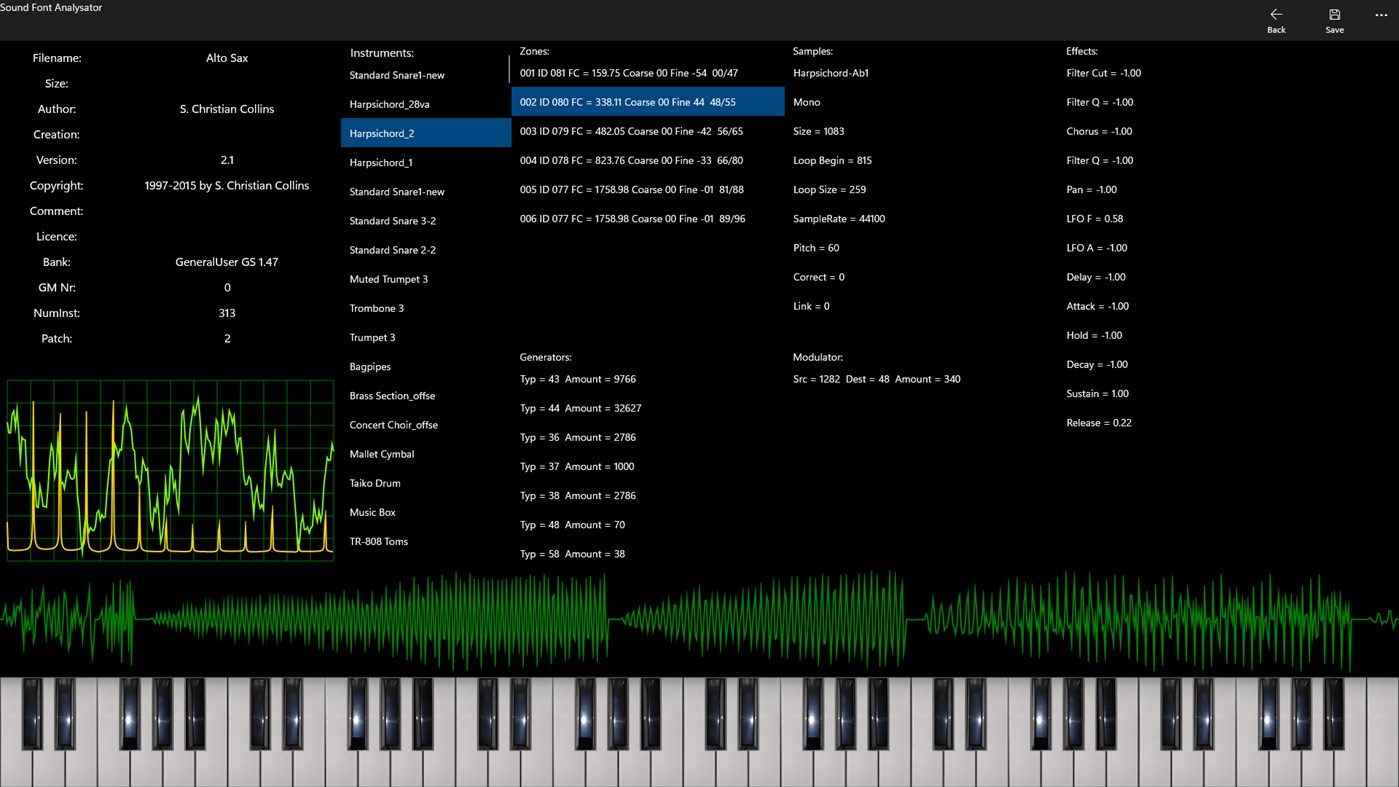Viewport: 1399px width, 787px height.
Task: Select the TR-808 Toms instrument
Action: coord(378,541)
